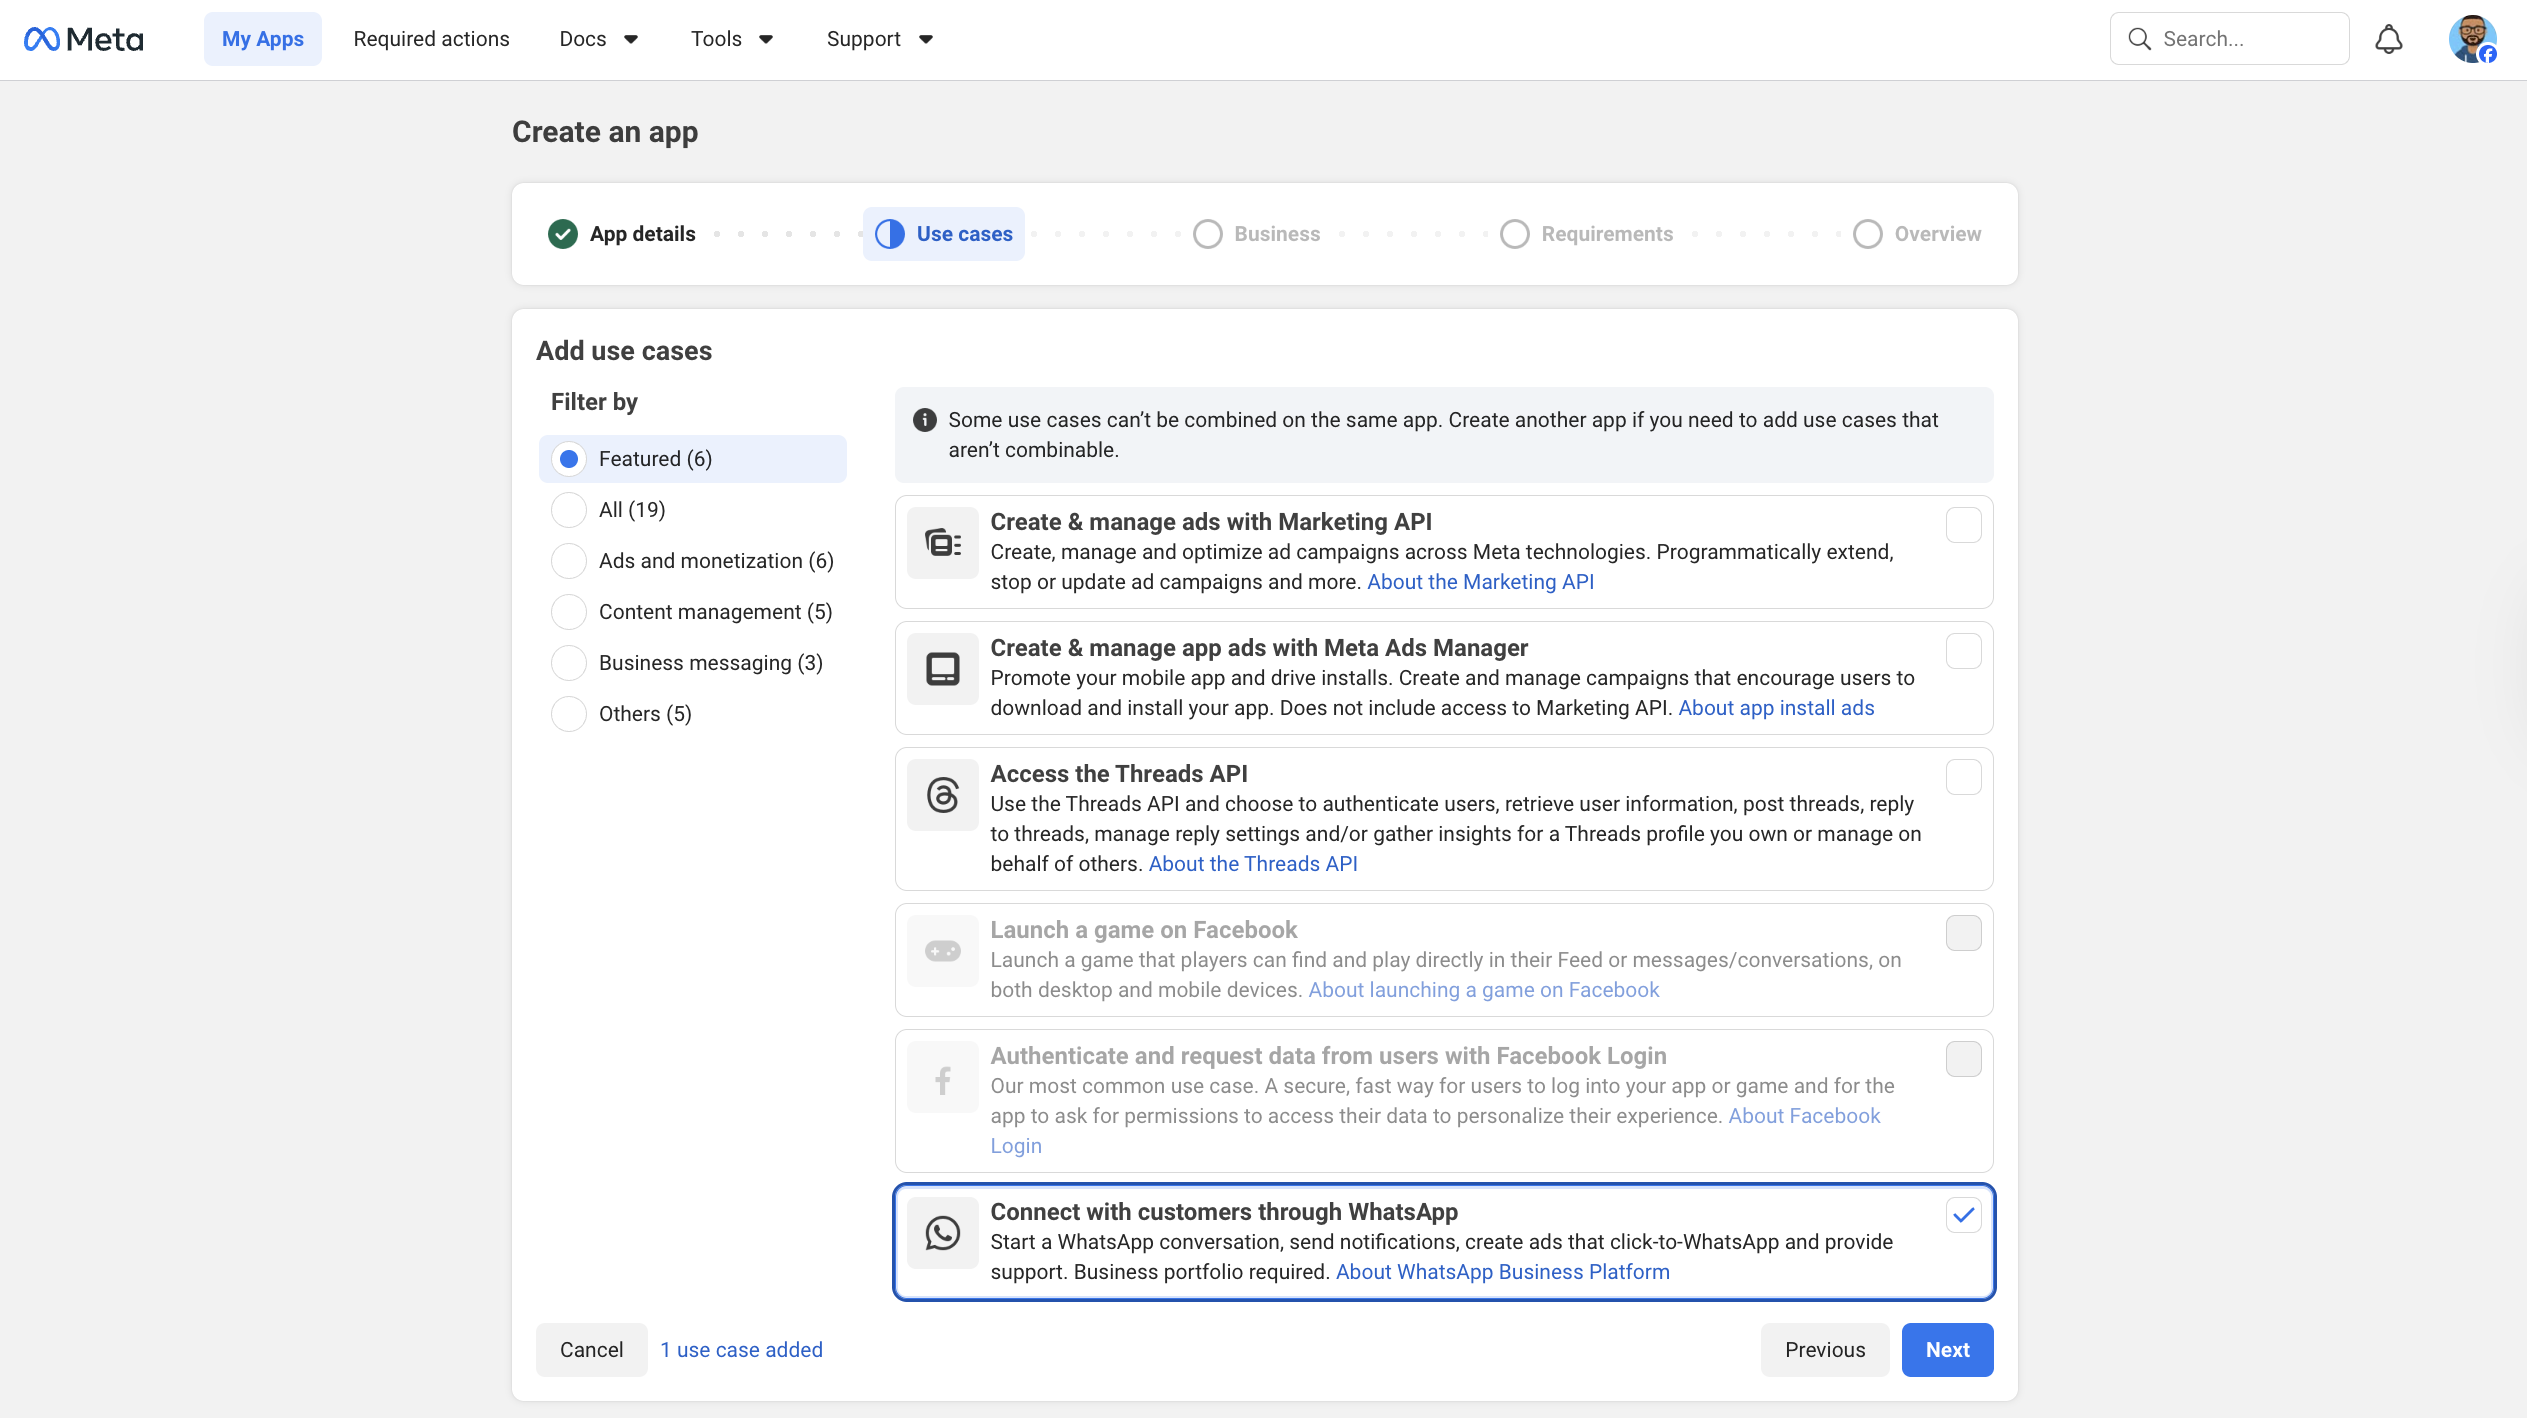Uncheck the WhatsApp use case checkbox

coord(1963,1215)
